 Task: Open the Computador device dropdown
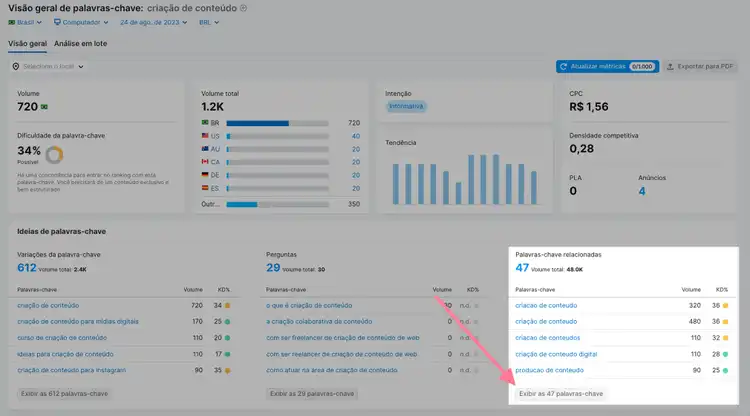81,22
